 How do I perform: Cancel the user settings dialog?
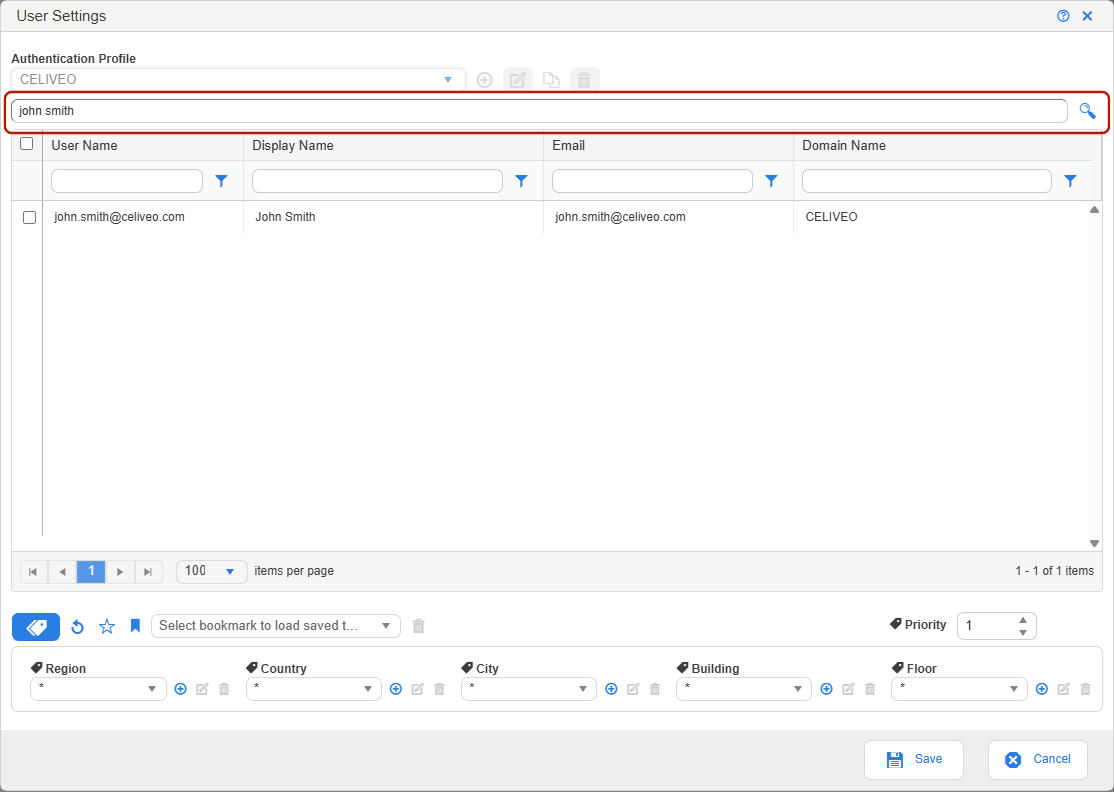pos(1037,759)
